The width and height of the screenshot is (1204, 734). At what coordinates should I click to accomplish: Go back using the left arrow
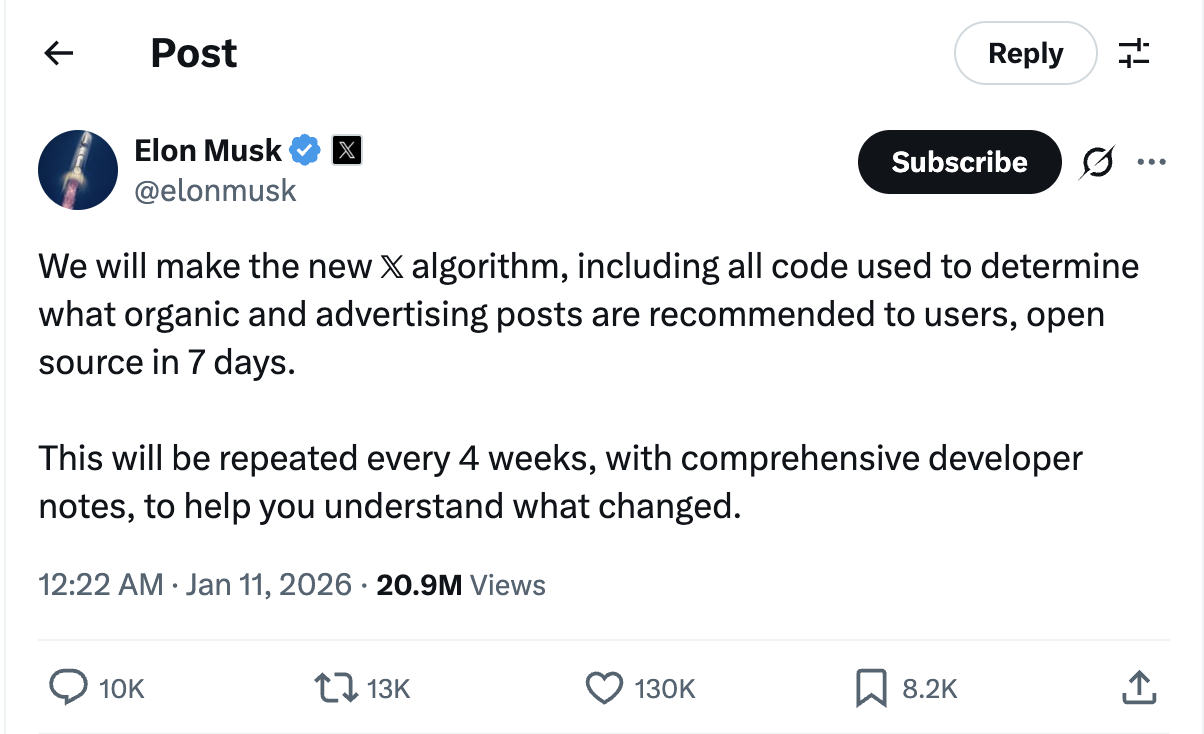coord(60,53)
